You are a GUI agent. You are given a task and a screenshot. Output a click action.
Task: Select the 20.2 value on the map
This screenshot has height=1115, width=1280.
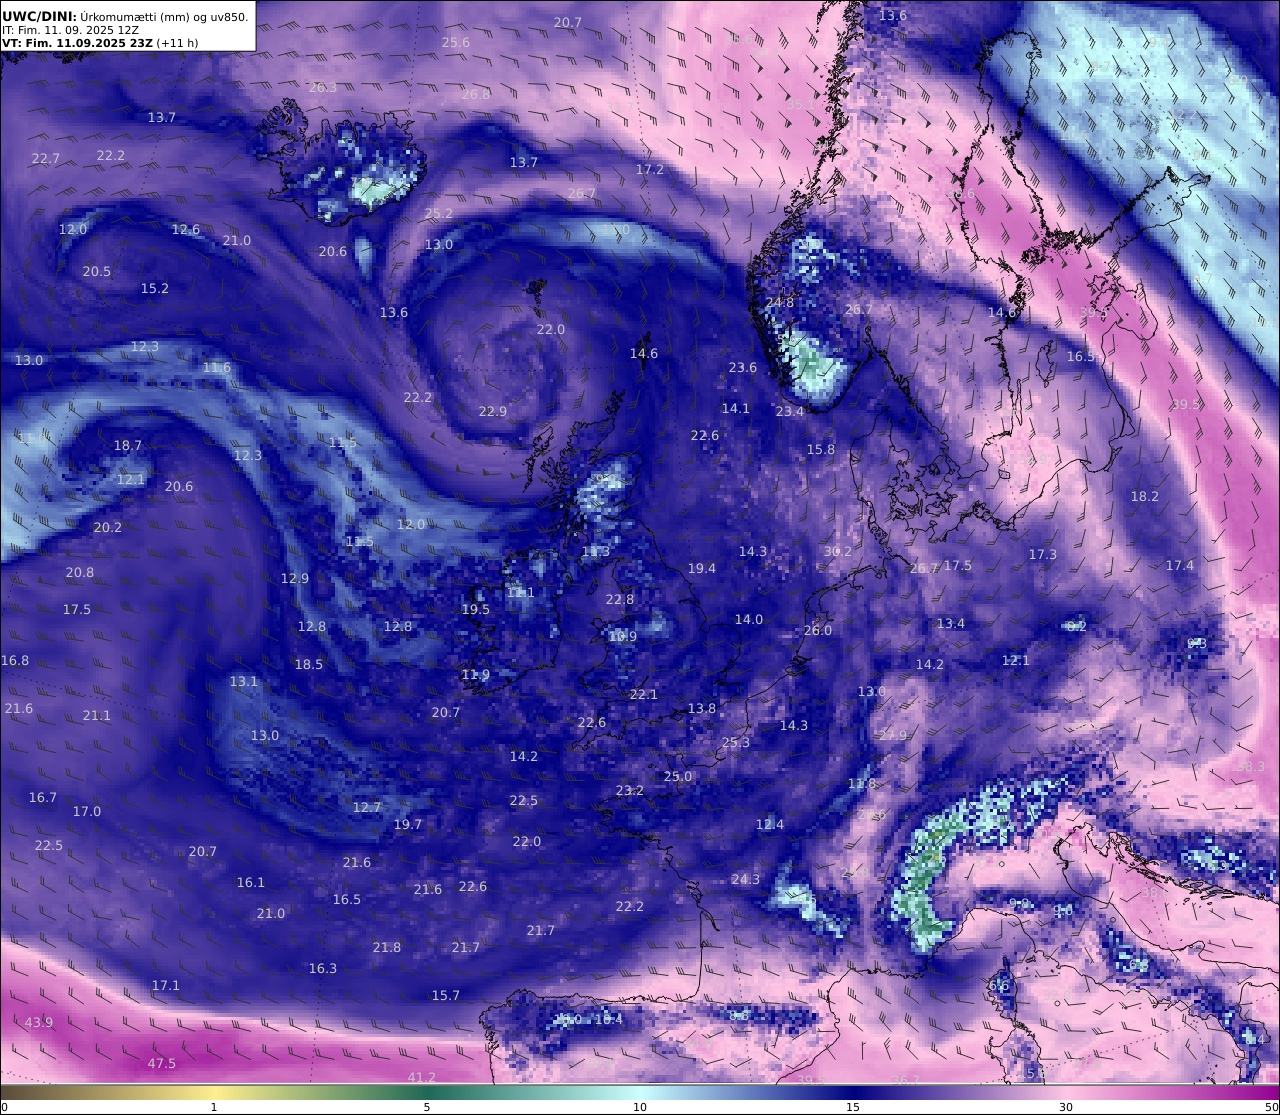pyautogui.click(x=108, y=527)
